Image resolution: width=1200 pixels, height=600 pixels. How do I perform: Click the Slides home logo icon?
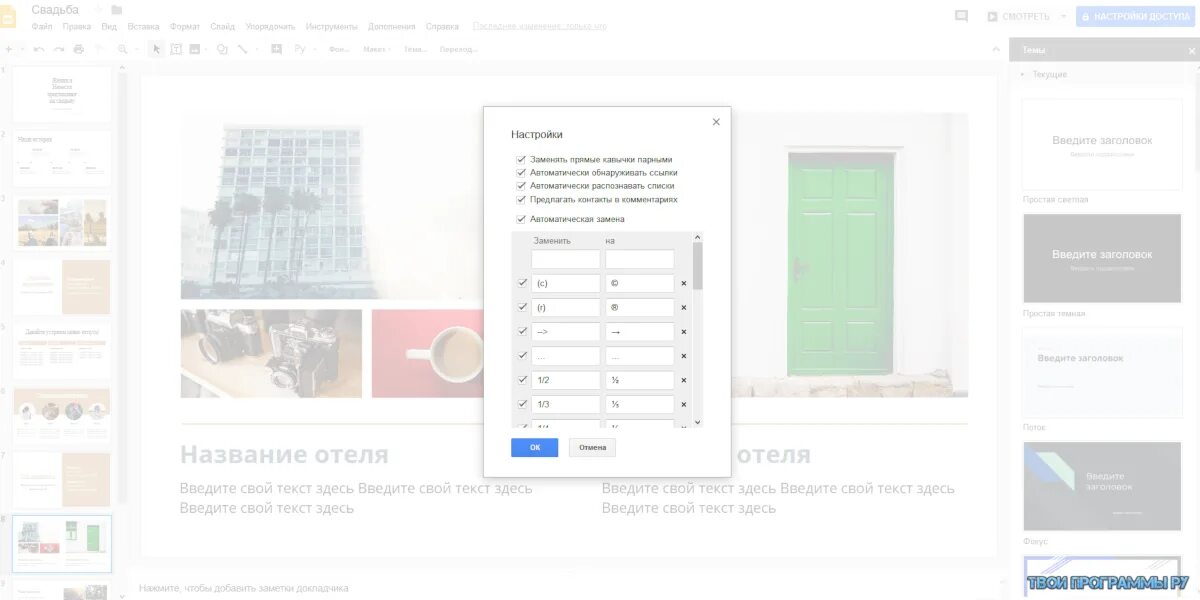pos(9,17)
